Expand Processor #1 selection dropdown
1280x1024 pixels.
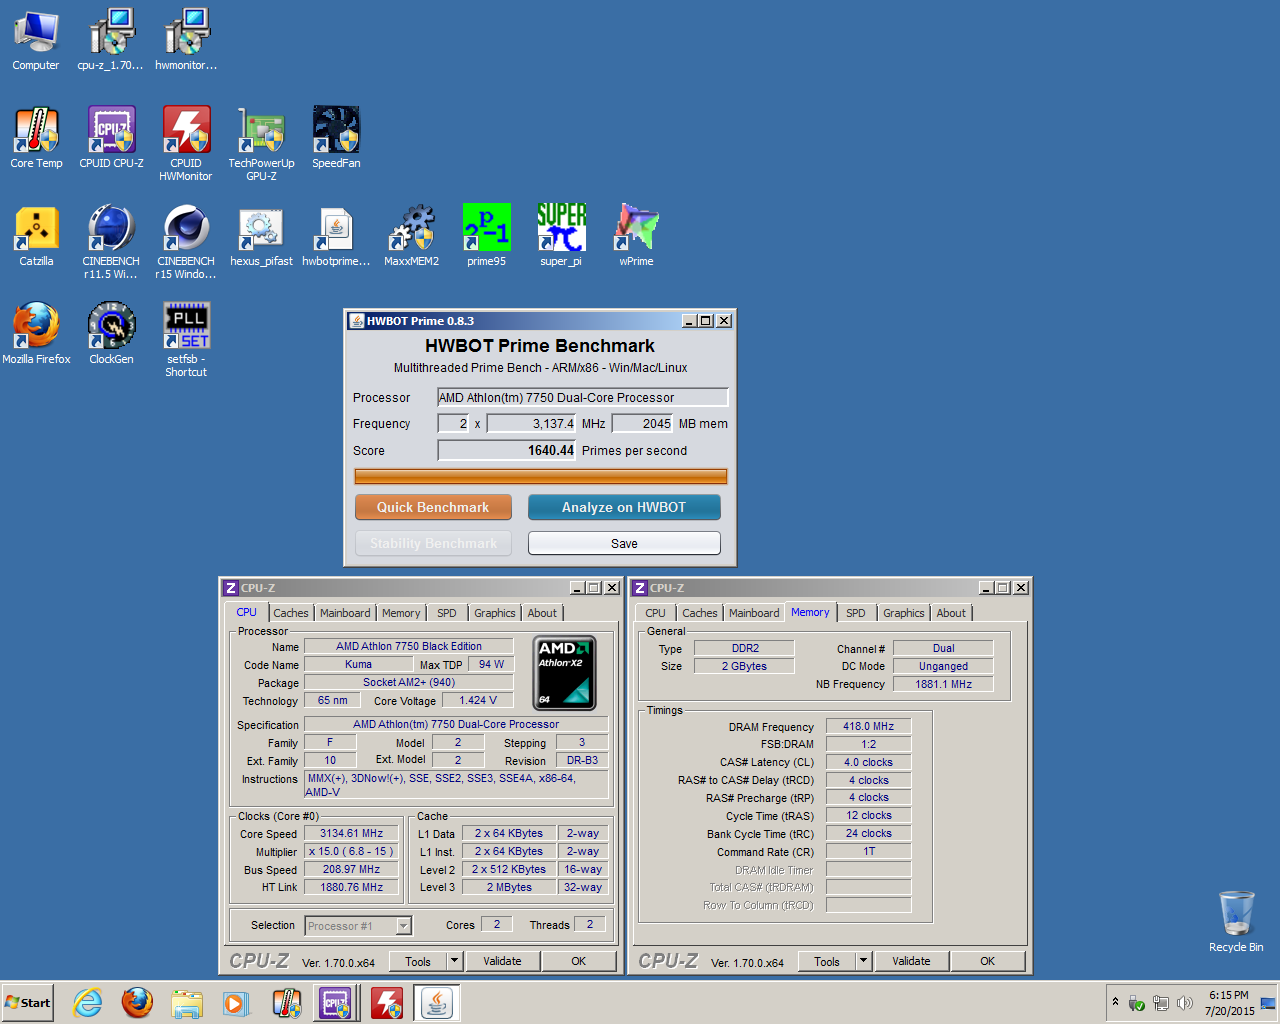(403, 926)
